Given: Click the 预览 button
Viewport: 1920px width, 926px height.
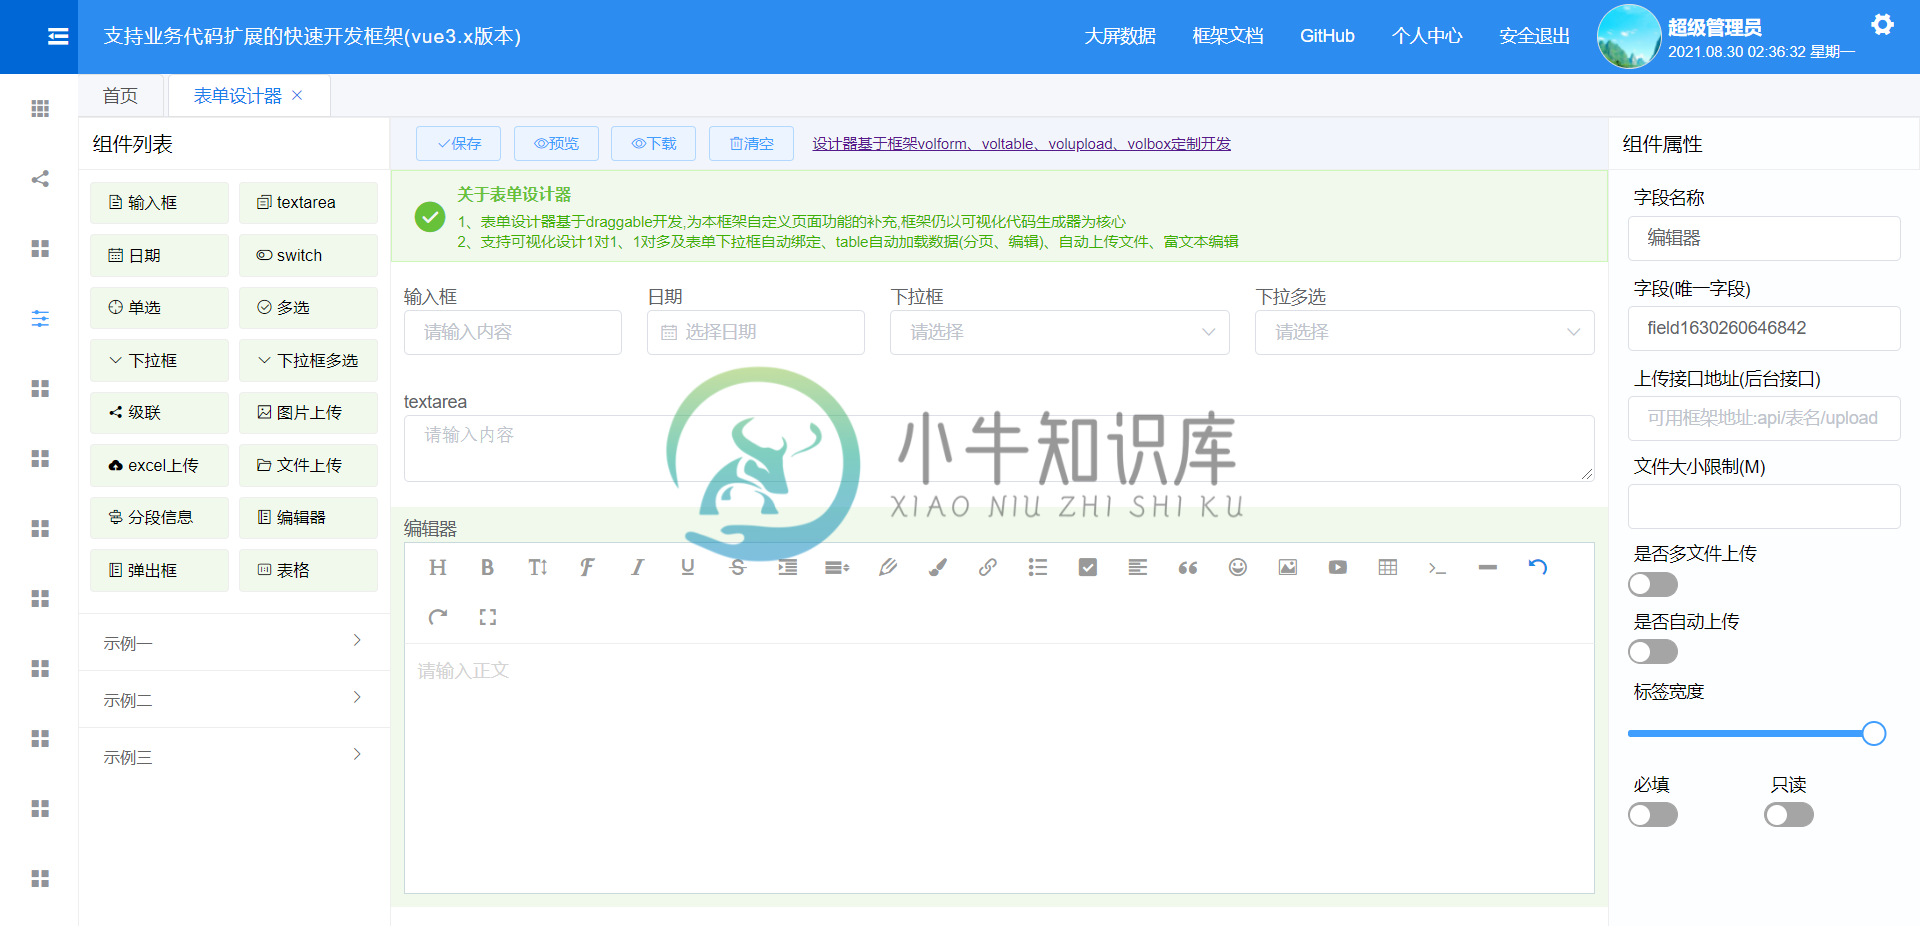Looking at the screenshot, I should [x=556, y=143].
